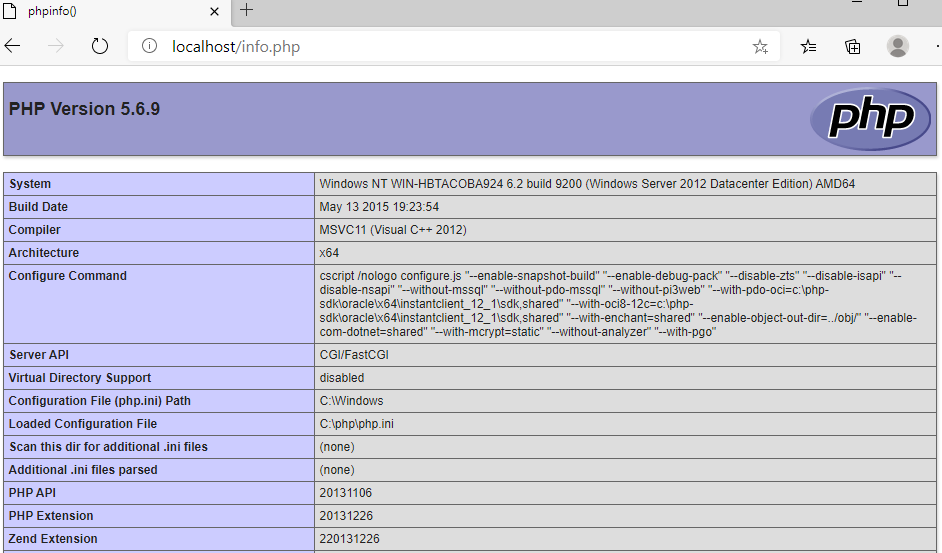Select MSVC11 (Visual C++ 2012) value
This screenshot has width=942, height=553.
[393, 230]
